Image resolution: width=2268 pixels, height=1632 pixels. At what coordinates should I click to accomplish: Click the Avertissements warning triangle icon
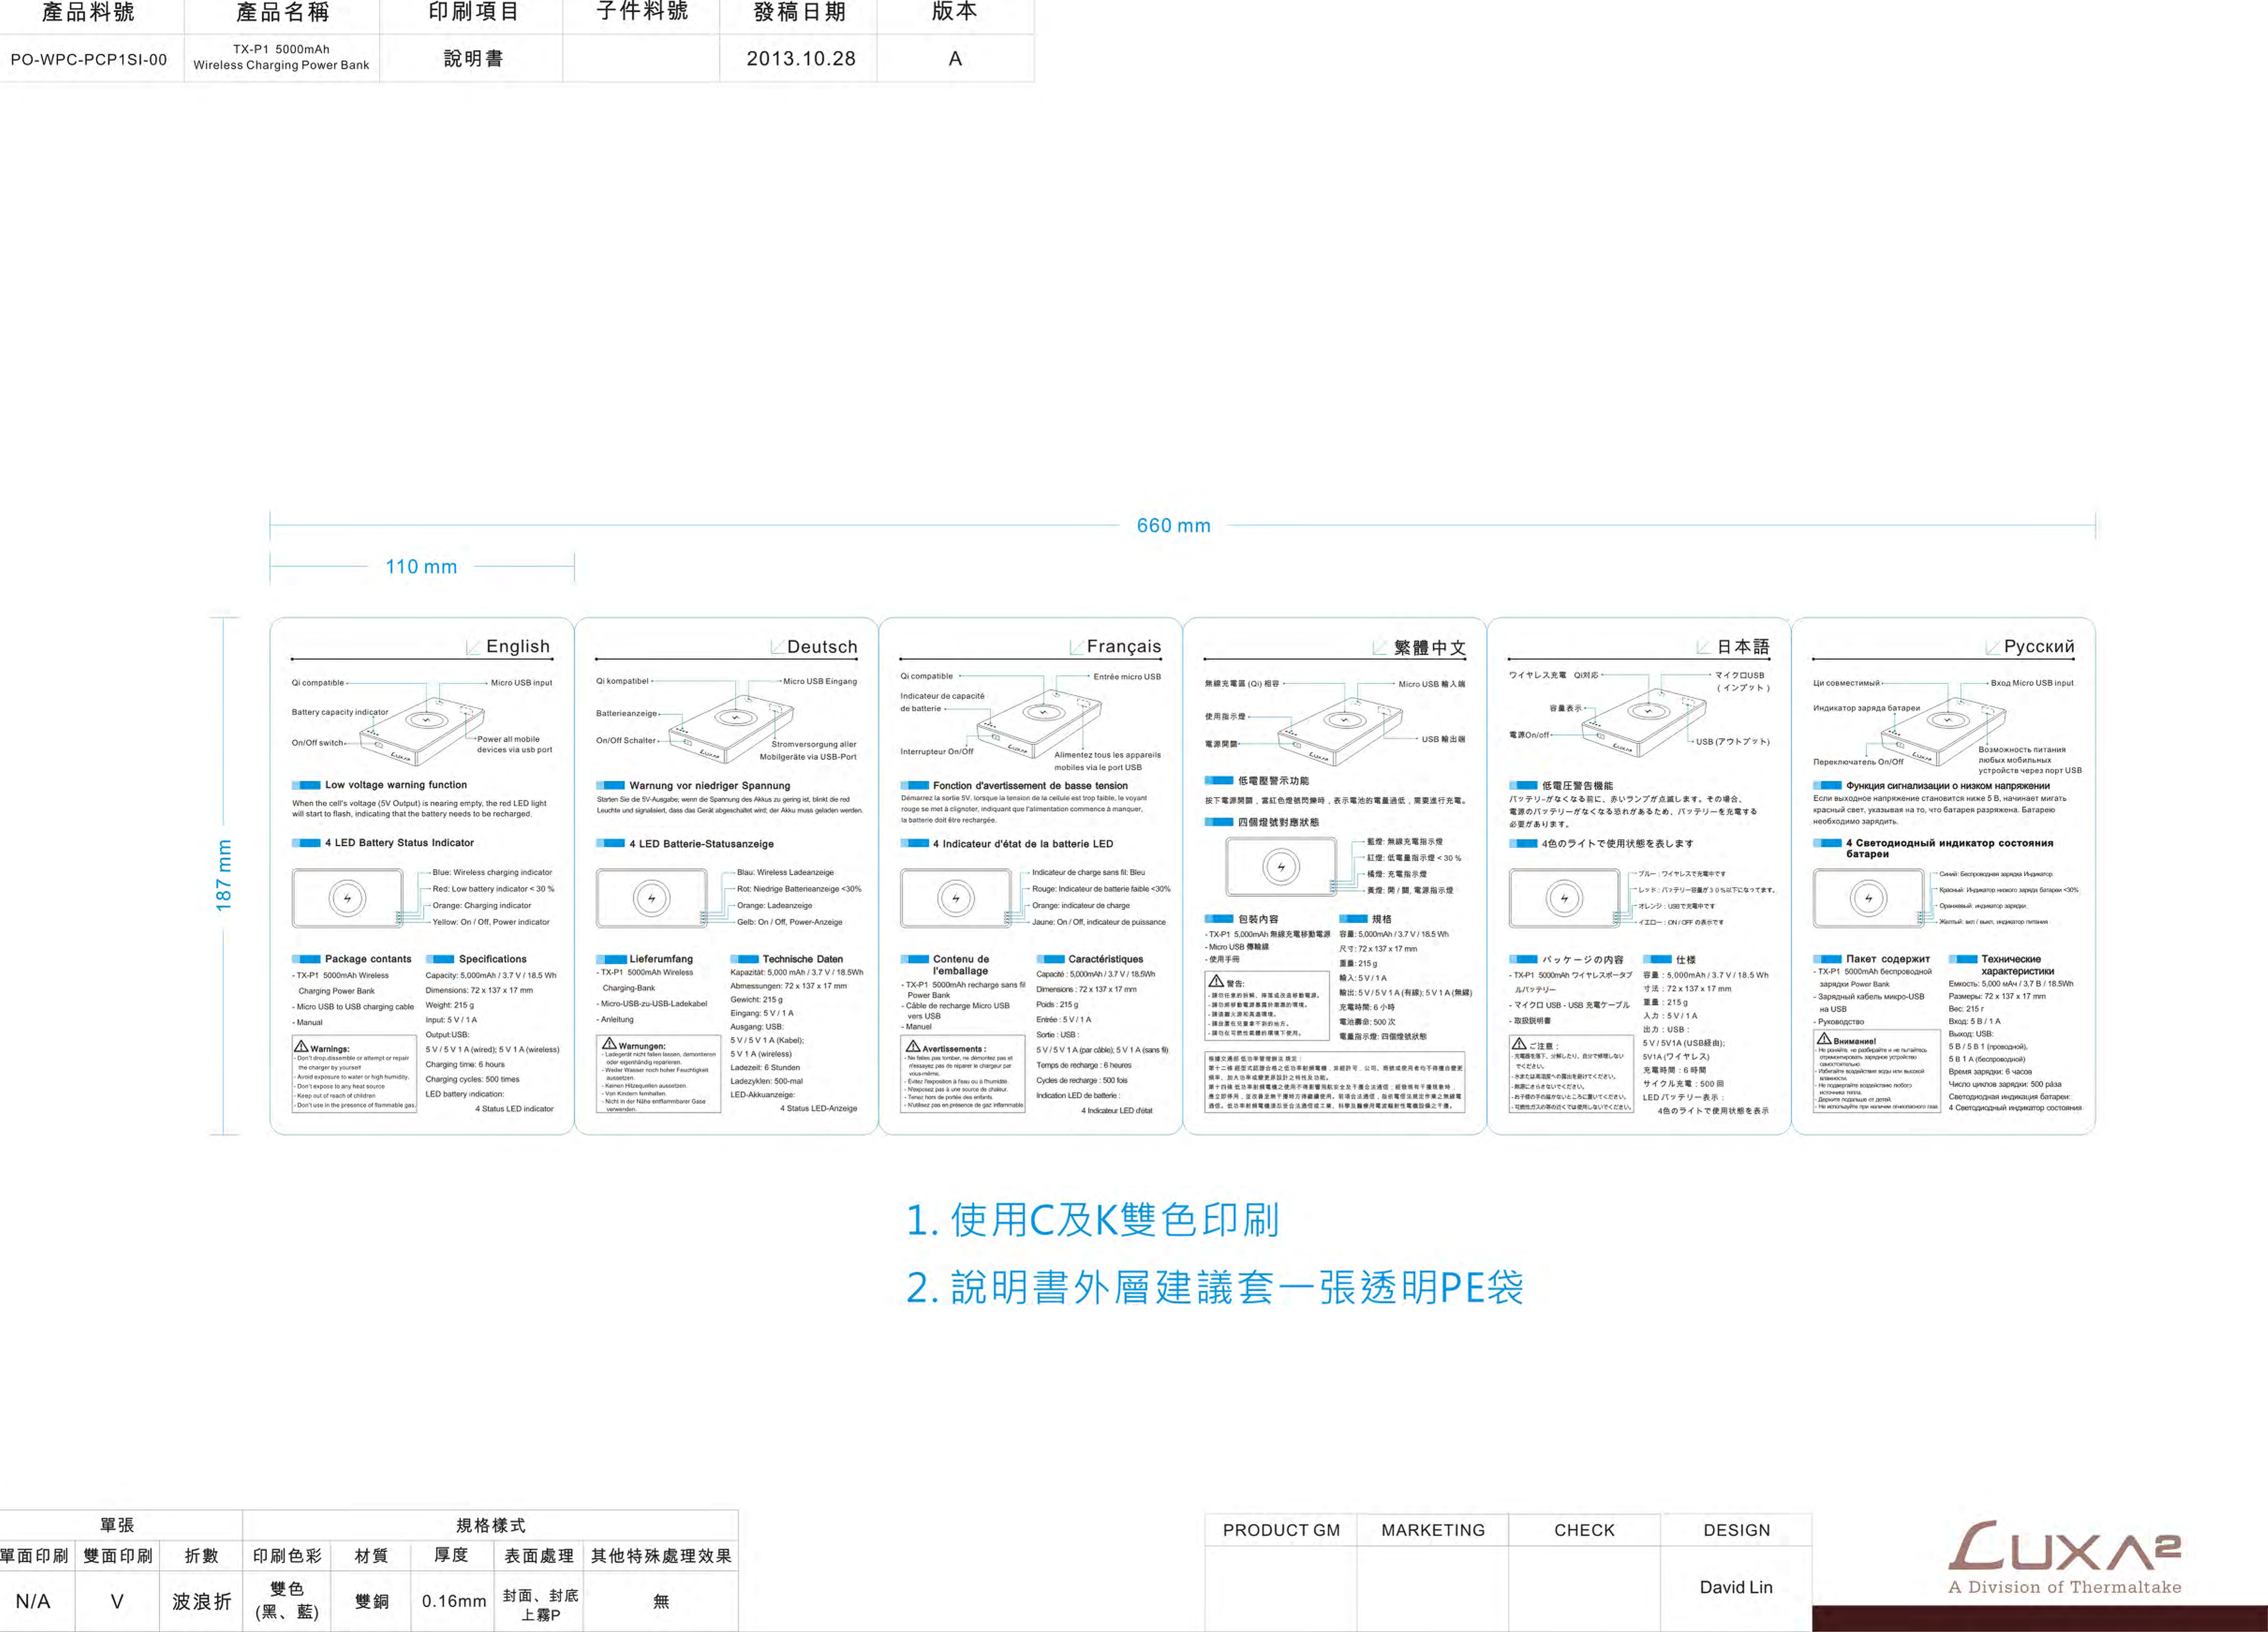[x=913, y=1046]
